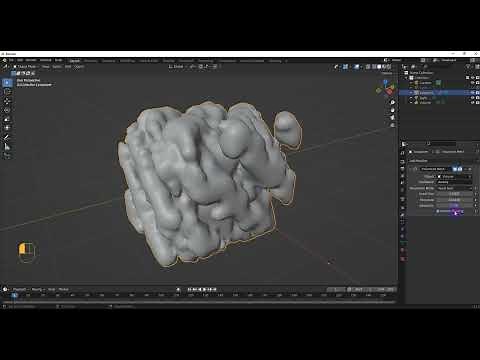This screenshot has width=480, height=360.
Task: Select the Select Box tool
Action: click(x=7, y=83)
